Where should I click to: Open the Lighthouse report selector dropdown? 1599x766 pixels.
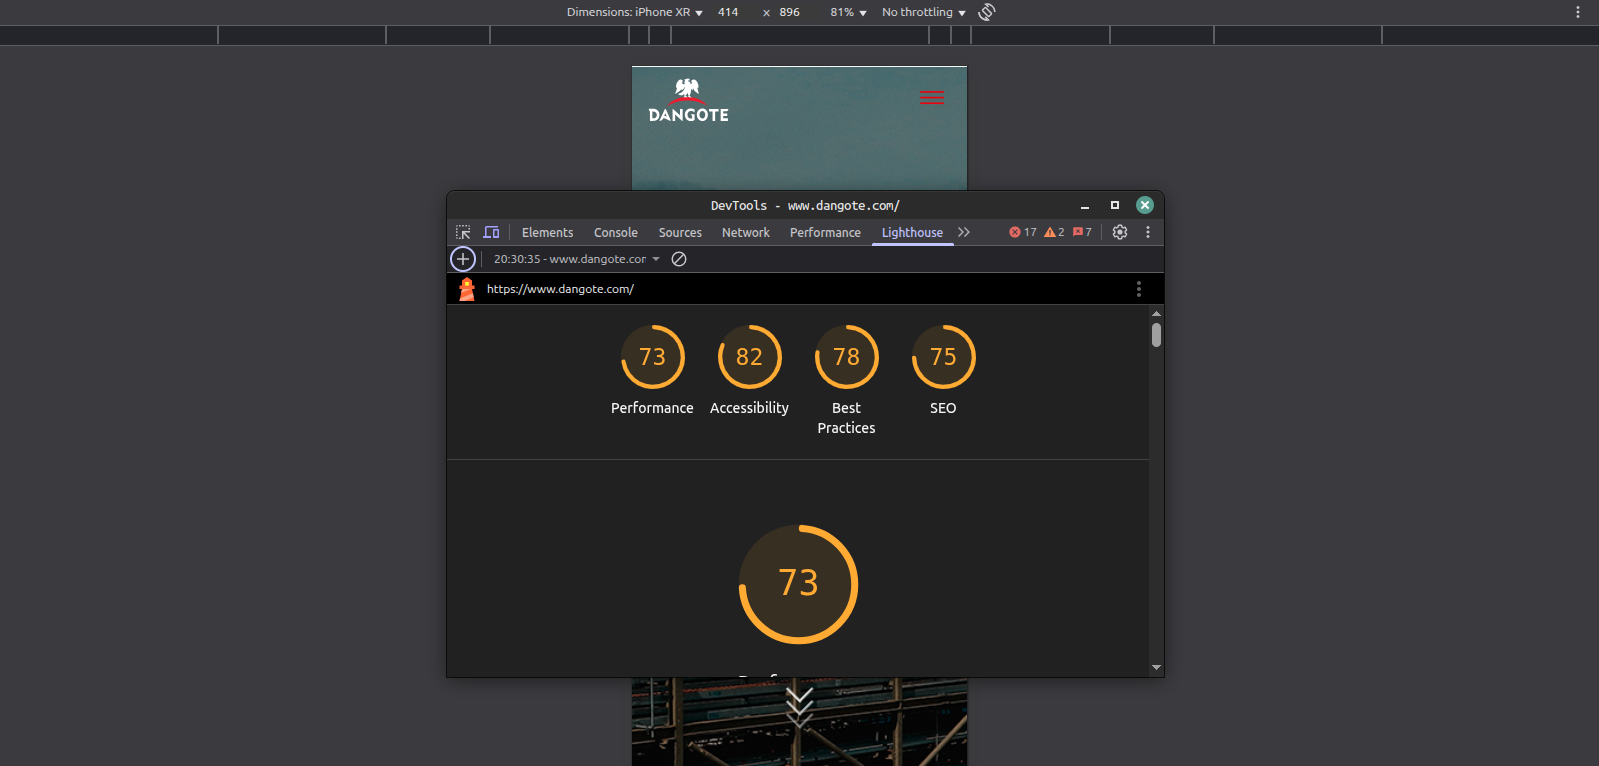click(x=577, y=259)
